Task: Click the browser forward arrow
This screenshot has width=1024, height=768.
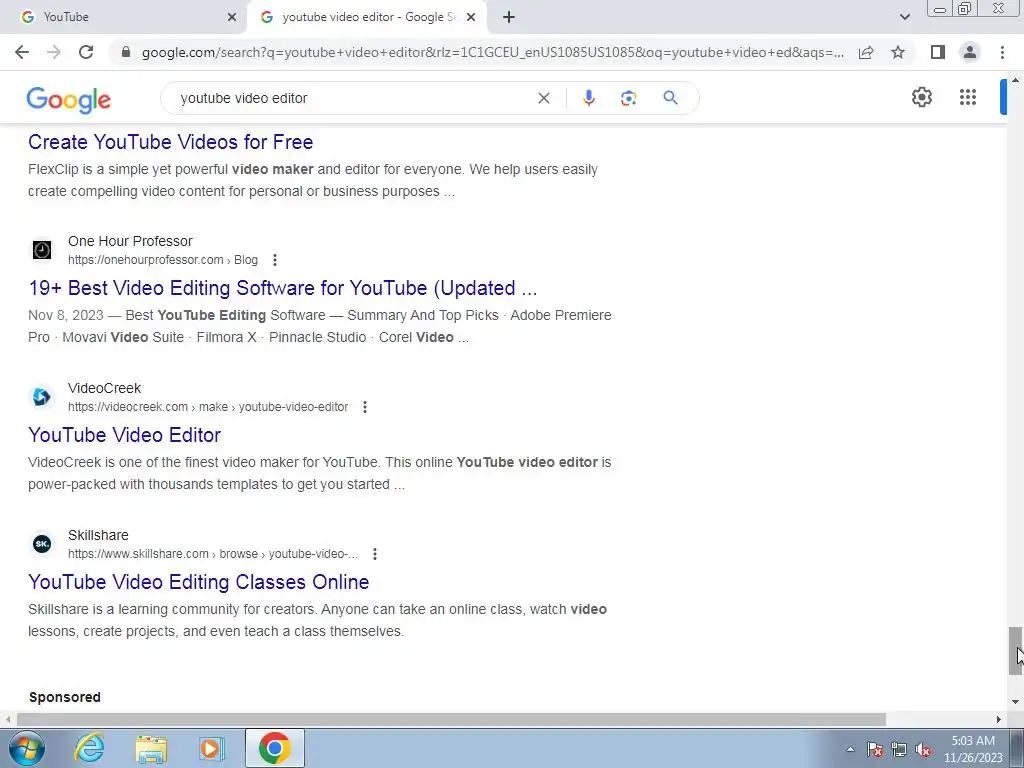Action: pos(54,52)
